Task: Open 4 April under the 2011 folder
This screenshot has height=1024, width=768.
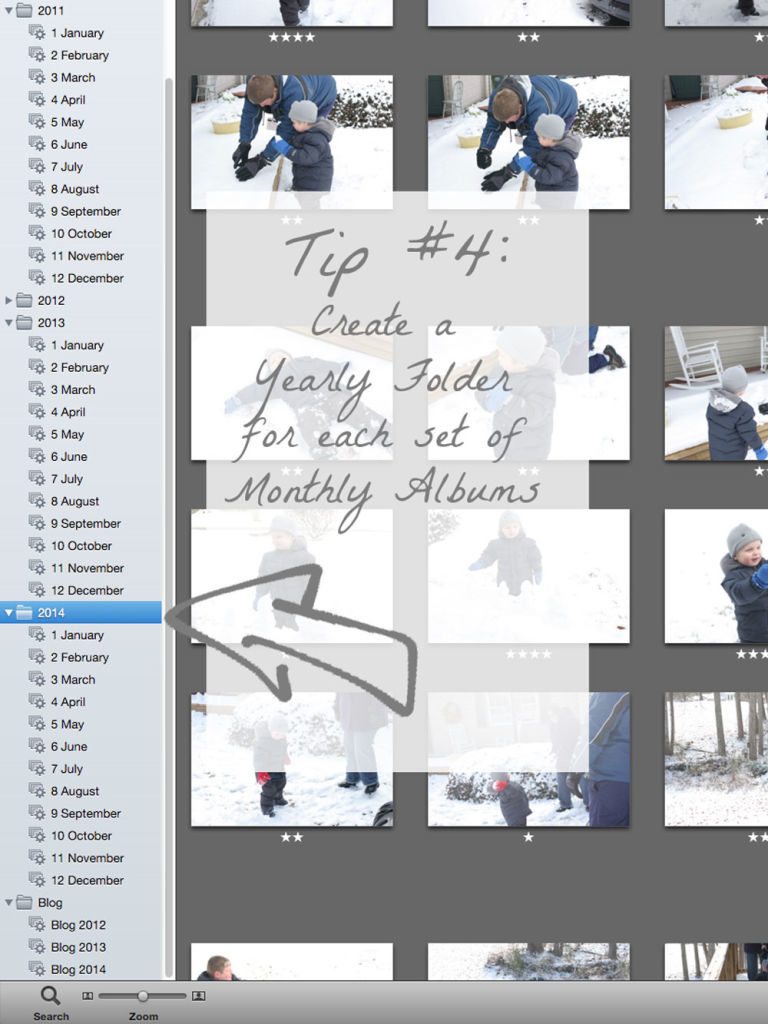Action: pos(68,100)
